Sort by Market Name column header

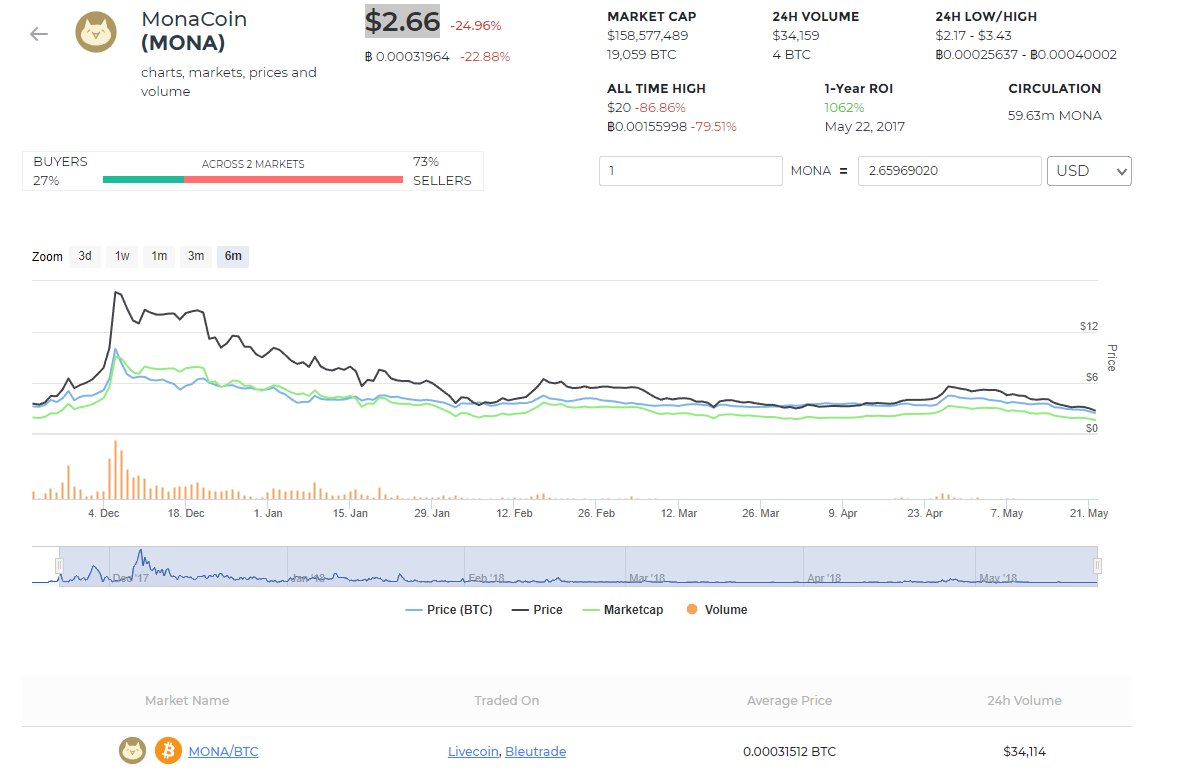point(187,700)
